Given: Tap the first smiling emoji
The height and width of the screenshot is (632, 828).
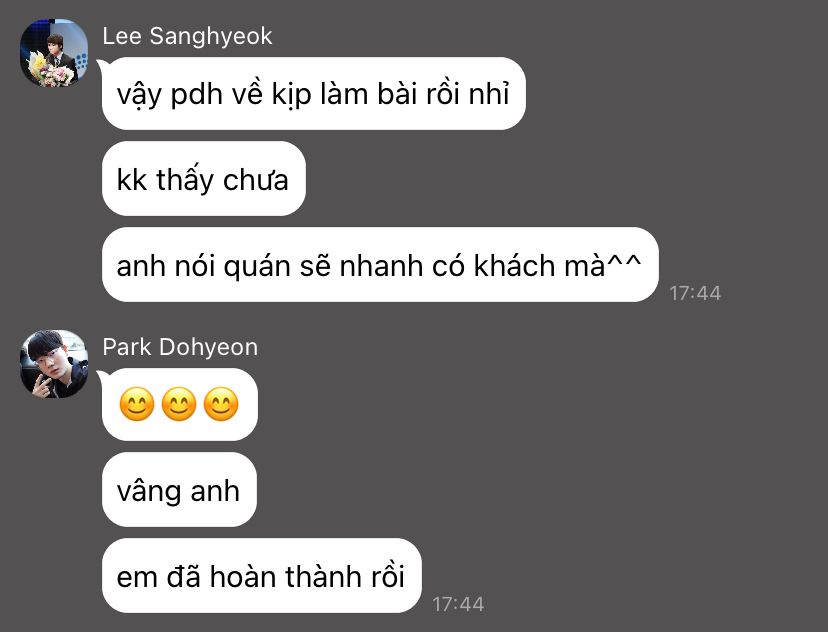Looking at the screenshot, I should pyautogui.click(x=137, y=404).
